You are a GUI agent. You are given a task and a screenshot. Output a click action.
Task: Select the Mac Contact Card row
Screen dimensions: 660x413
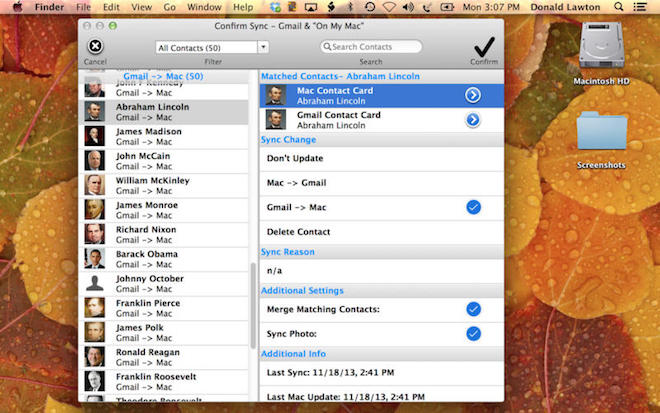[x=382, y=95]
